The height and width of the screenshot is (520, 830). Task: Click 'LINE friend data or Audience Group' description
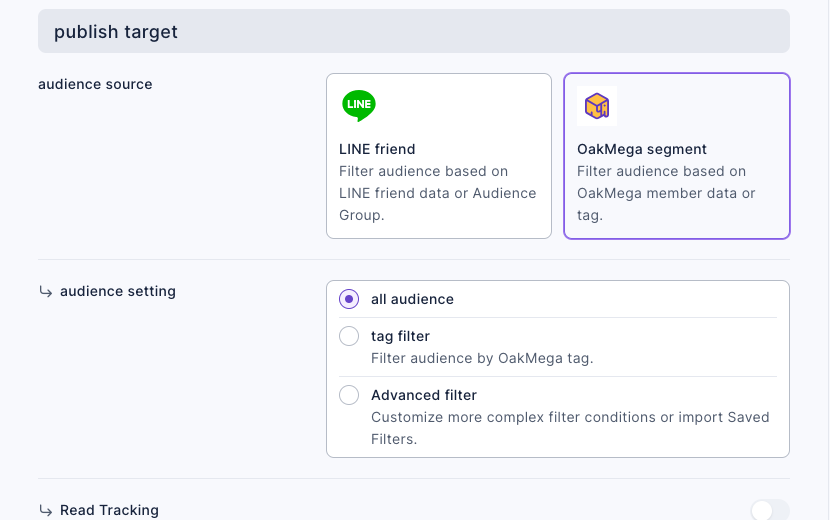click(x=438, y=193)
